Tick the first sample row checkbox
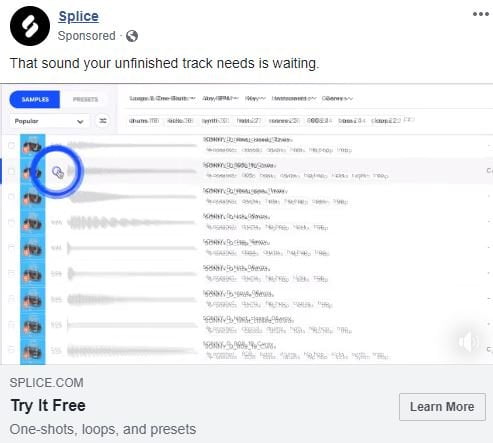The image size is (493, 443). [x=11, y=145]
